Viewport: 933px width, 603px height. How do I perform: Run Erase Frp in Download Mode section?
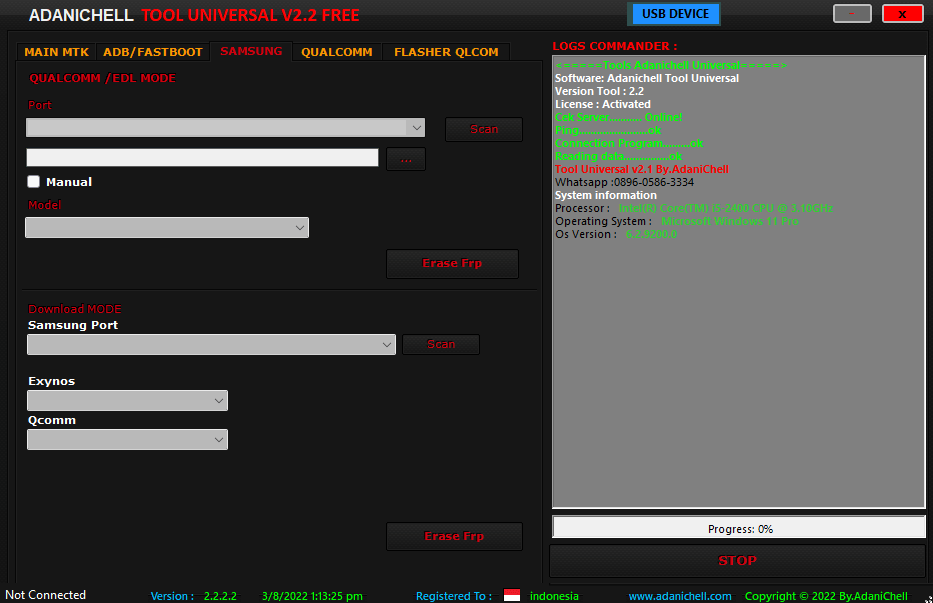point(454,536)
